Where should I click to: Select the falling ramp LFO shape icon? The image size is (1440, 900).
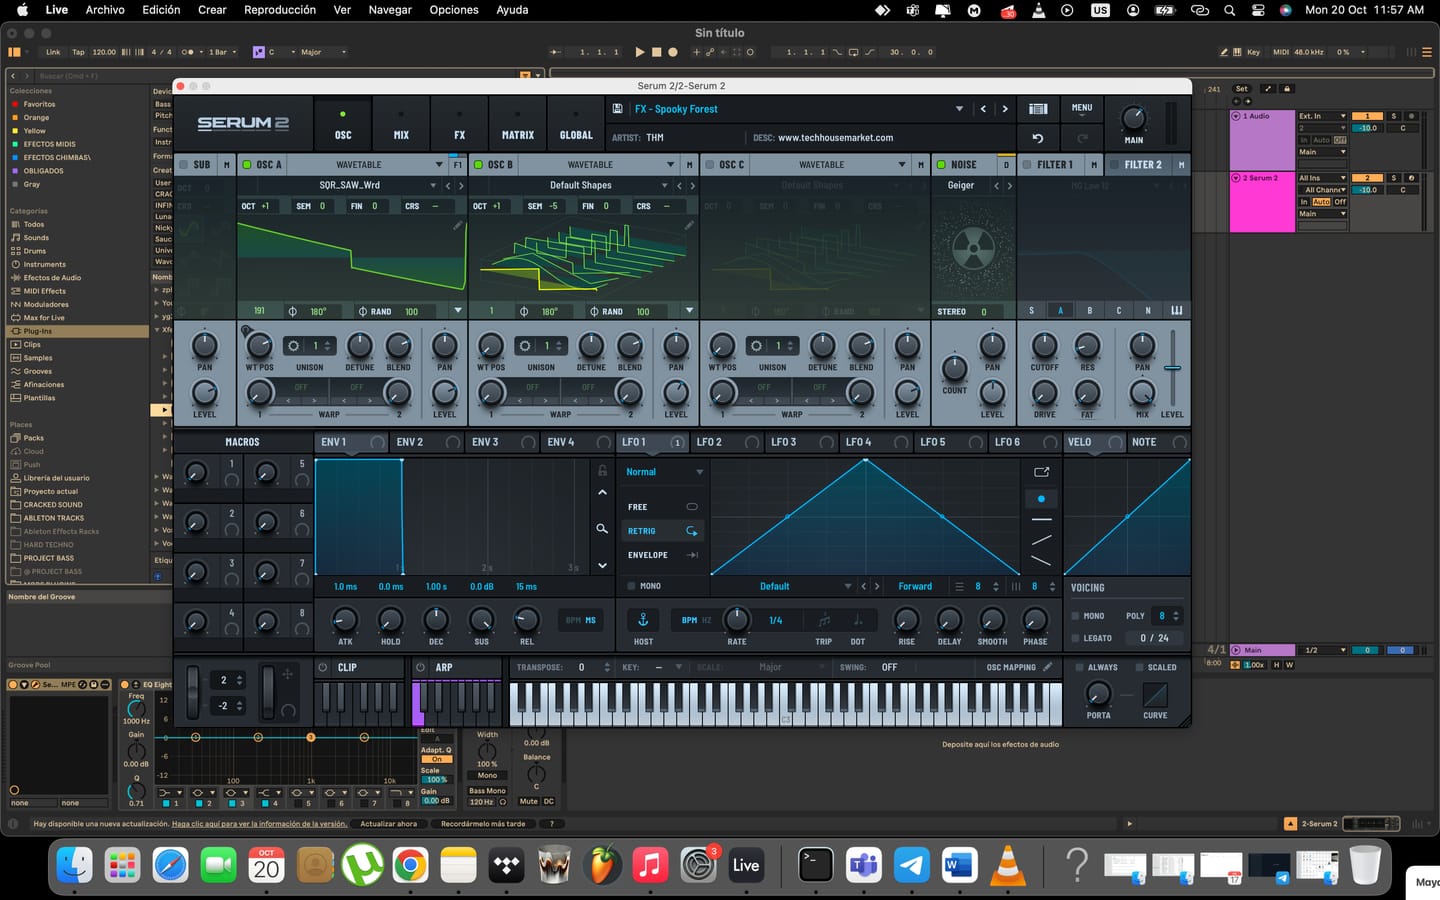pos(1041,561)
